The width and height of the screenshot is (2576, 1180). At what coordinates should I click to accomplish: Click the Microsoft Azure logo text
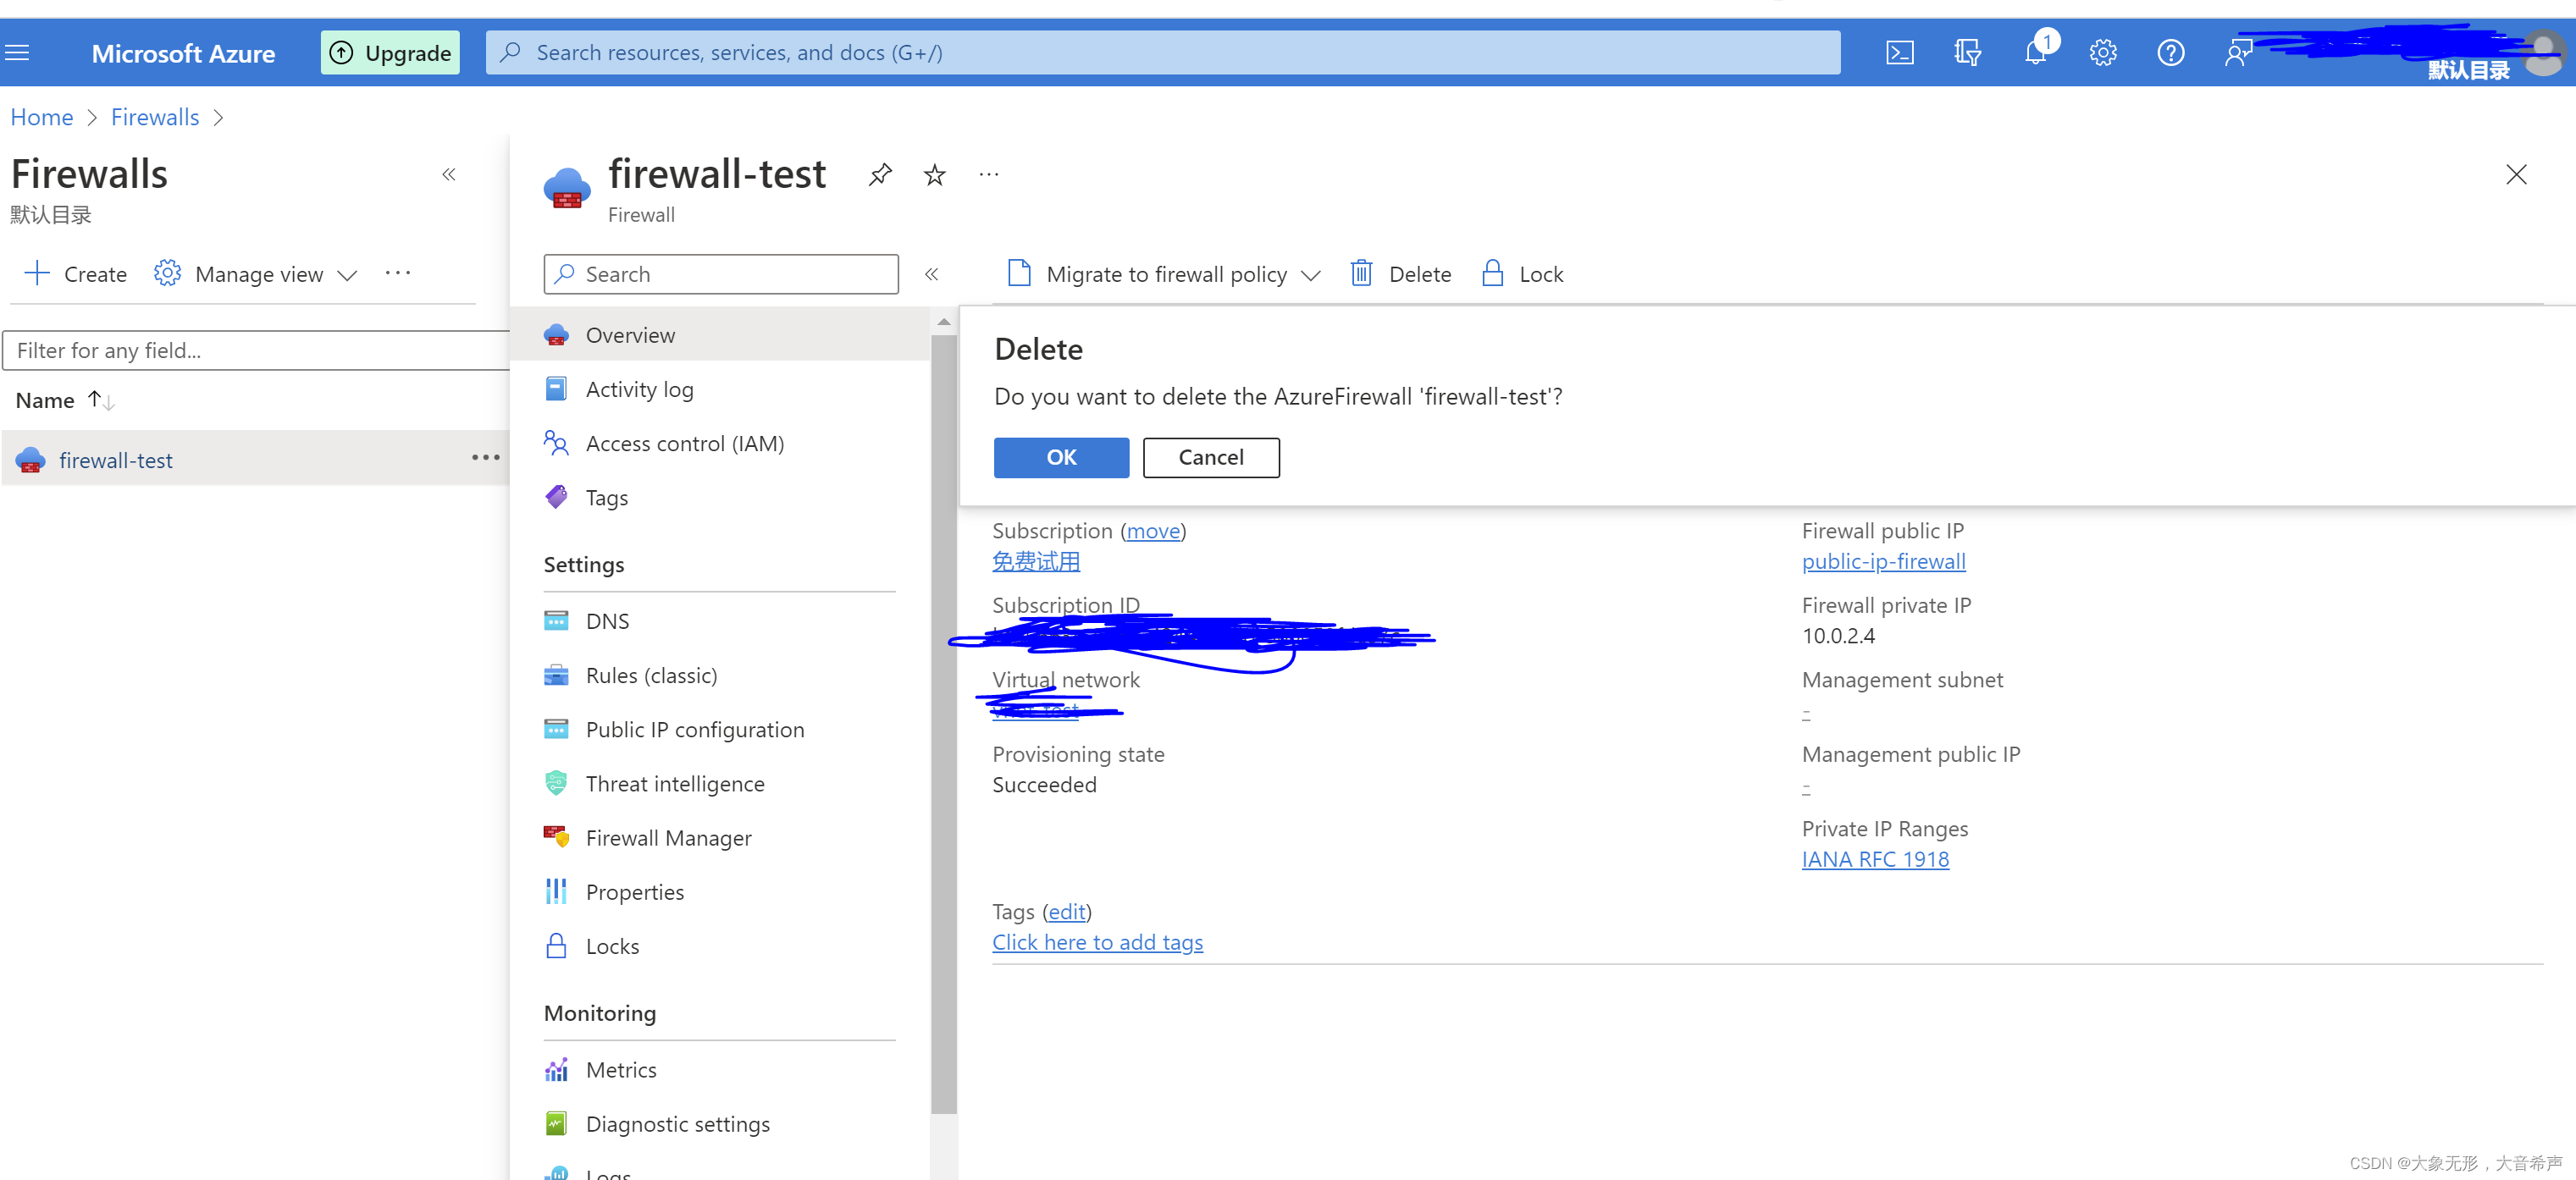[183, 53]
